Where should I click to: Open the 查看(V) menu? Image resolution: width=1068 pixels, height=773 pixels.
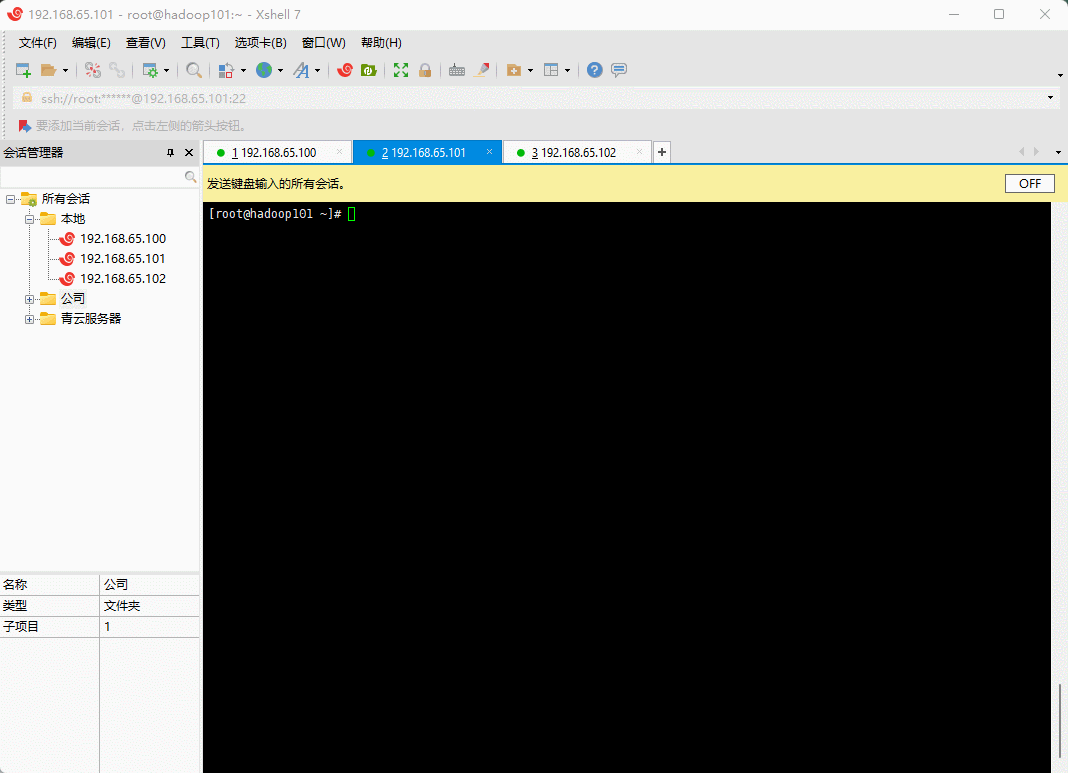pos(146,43)
